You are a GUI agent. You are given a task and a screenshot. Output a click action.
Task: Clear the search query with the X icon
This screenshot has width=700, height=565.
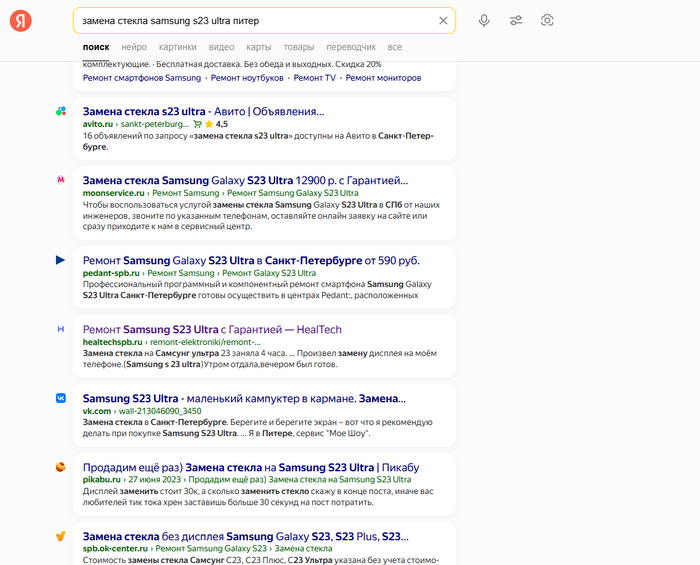click(x=443, y=21)
